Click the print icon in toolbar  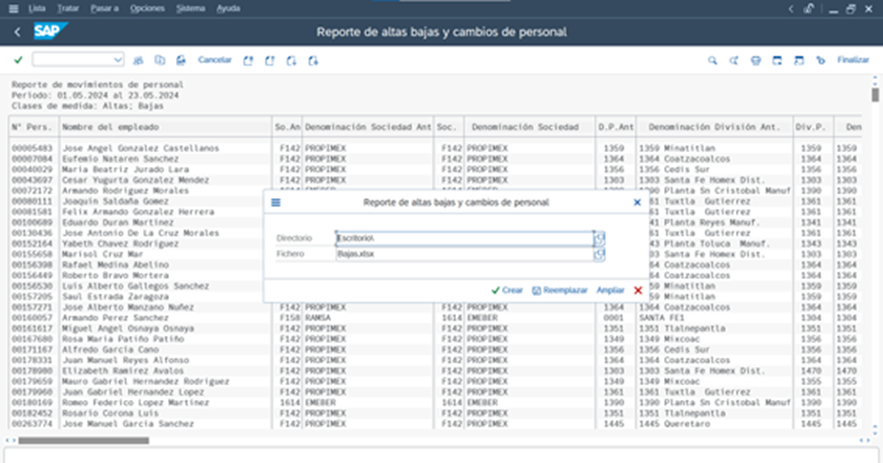click(181, 60)
